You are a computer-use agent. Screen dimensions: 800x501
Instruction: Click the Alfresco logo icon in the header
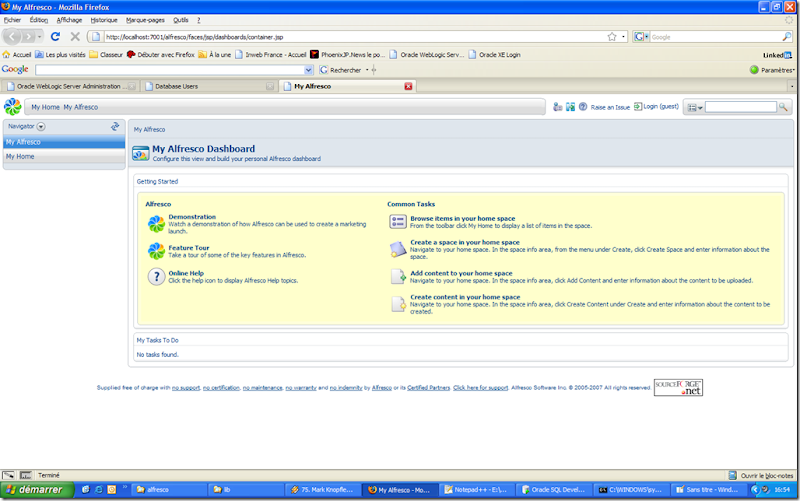point(12,107)
